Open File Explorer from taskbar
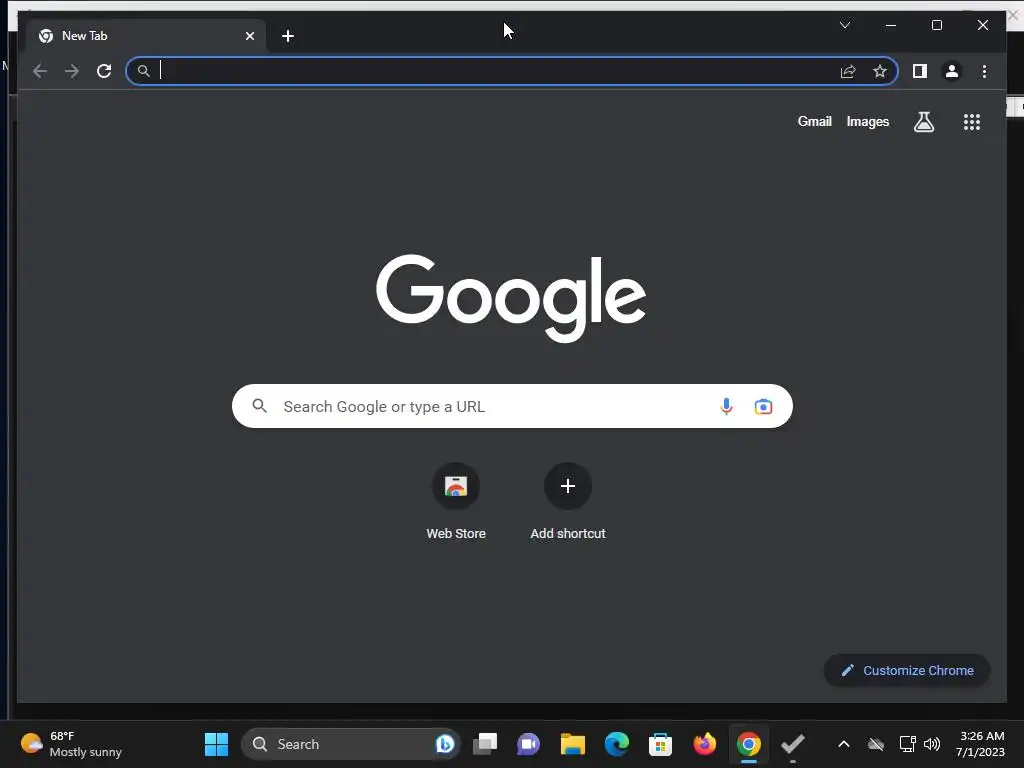This screenshot has height=768, width=1024. (x=573, y=744)
